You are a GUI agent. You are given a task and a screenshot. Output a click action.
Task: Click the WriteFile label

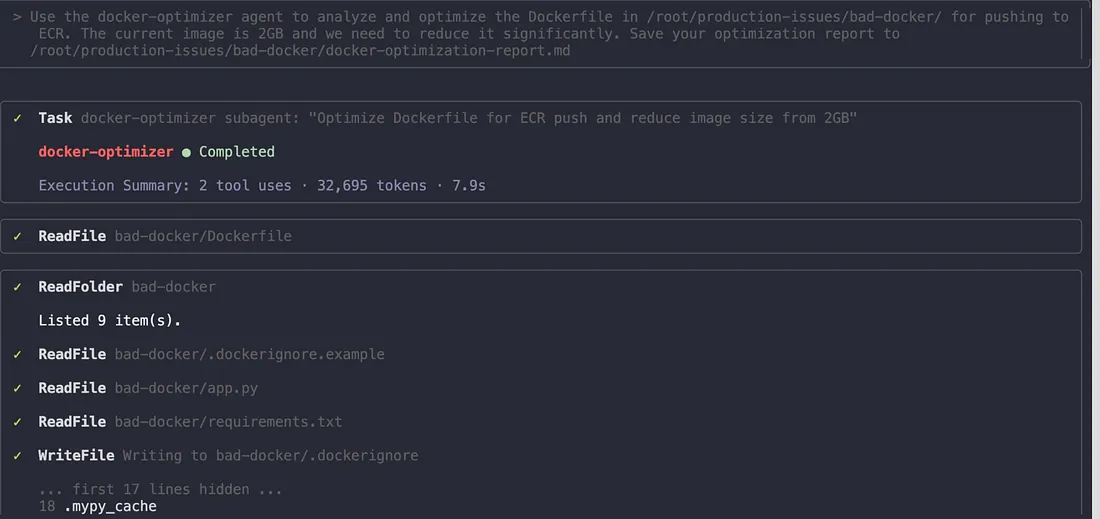pyautogui.click(x=76, y=455)
